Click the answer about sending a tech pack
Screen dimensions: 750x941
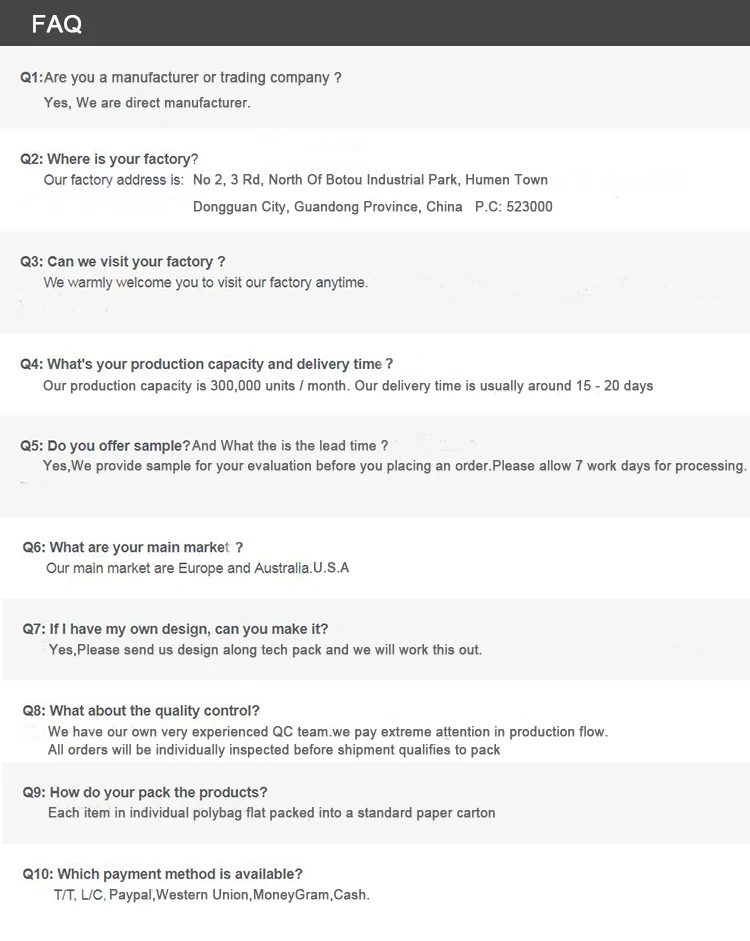pos(265,650)
